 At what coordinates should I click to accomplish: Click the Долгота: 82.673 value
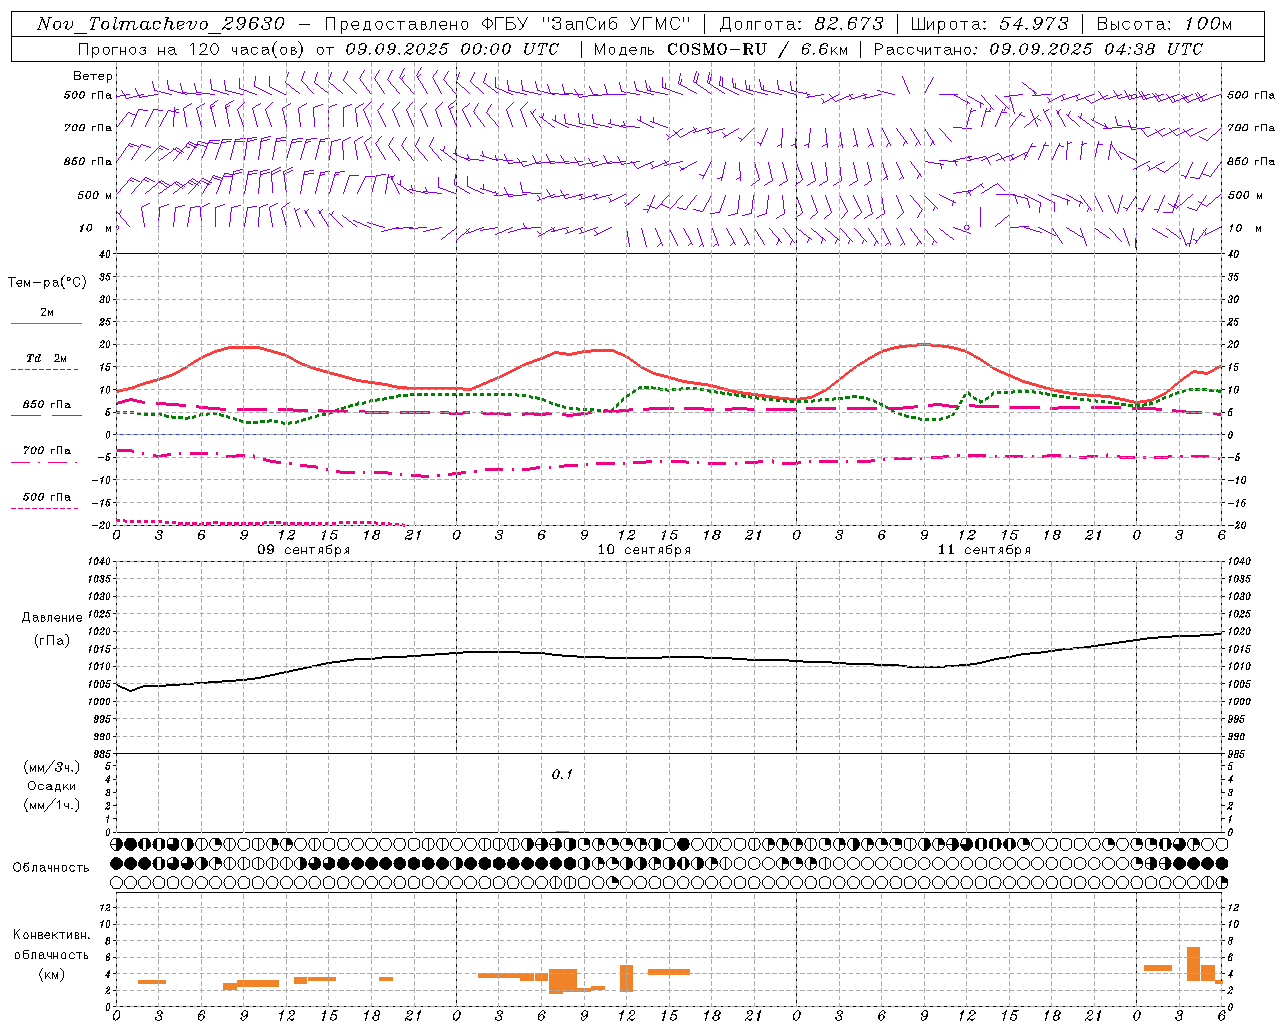point(802,24)
